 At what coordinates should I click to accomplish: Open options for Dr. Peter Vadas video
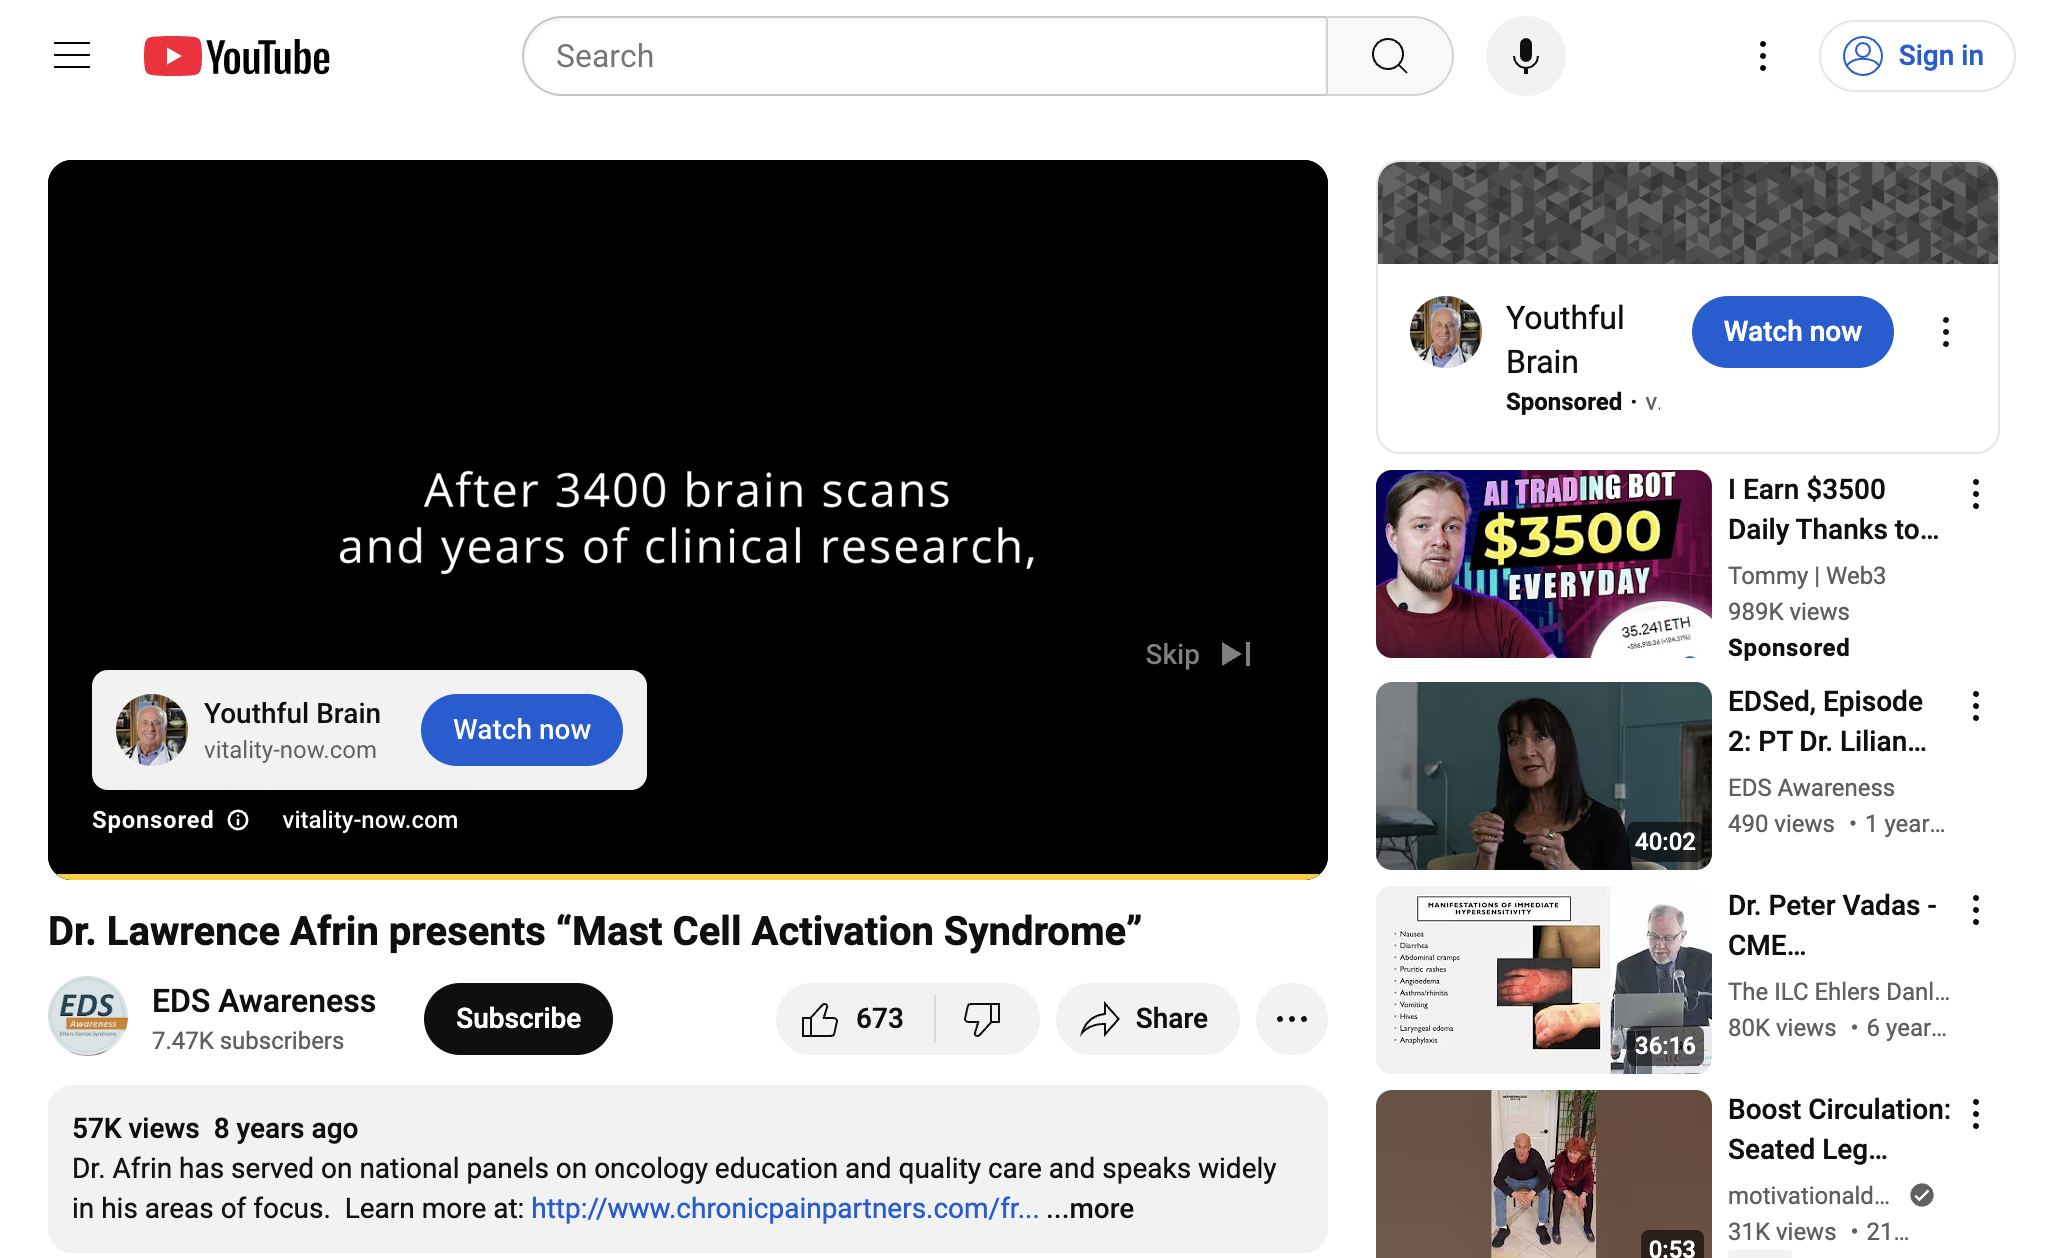pyautogui.click(x=1976, y=910)
